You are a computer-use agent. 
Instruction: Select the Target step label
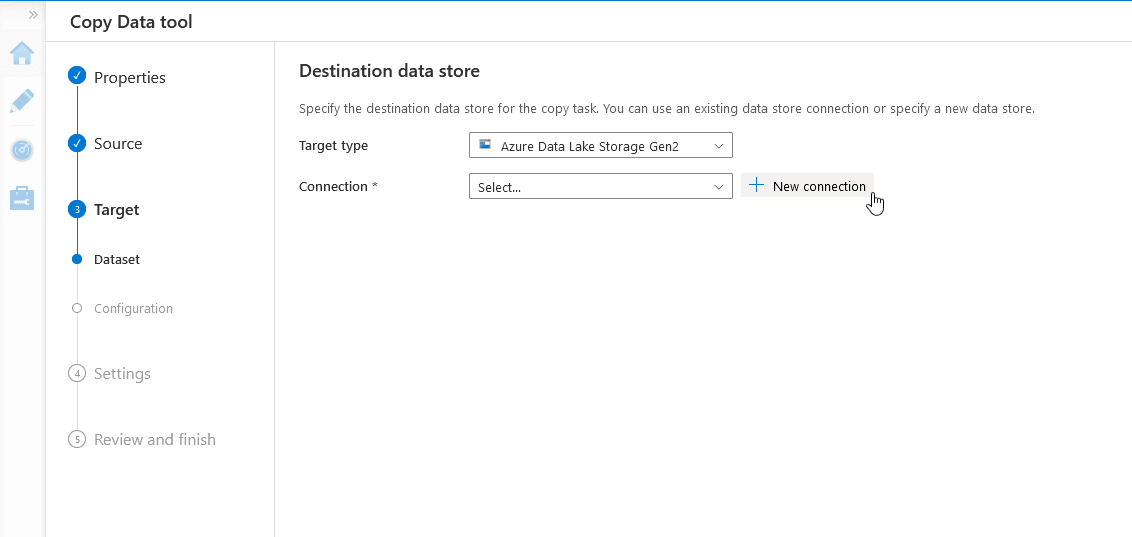point(116,210)
